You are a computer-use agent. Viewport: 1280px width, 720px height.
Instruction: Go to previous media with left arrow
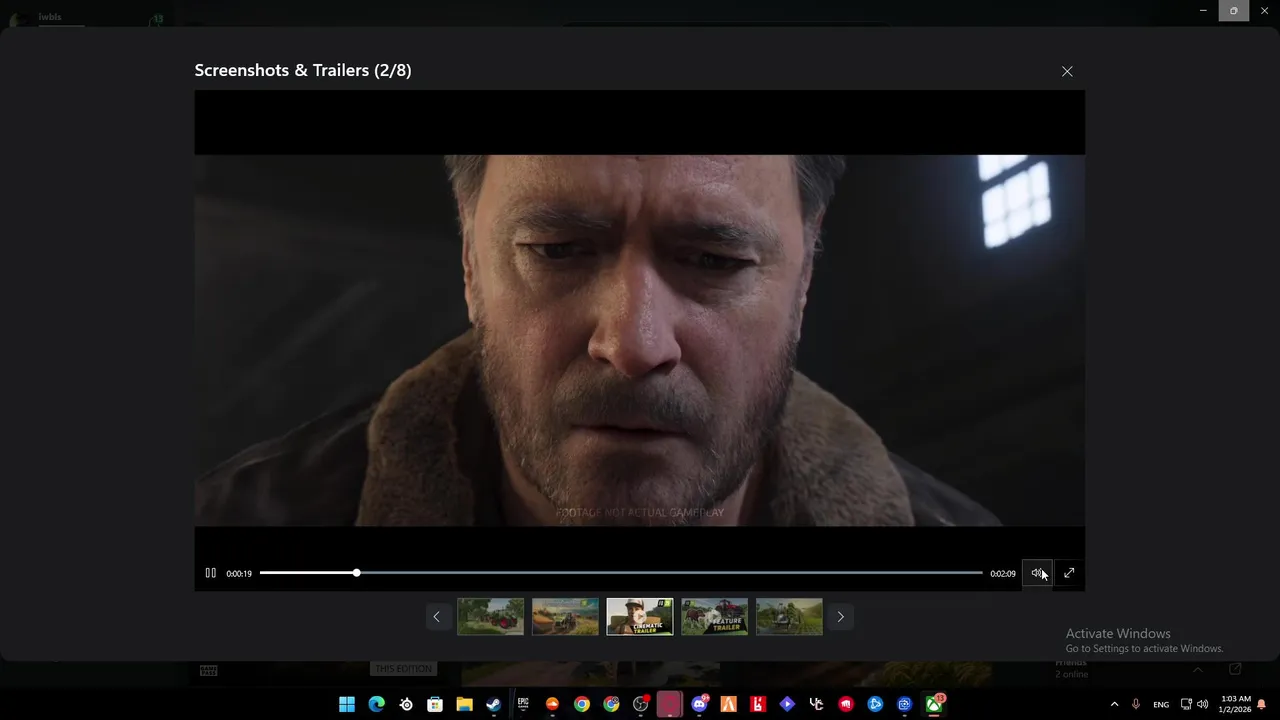pos(436,617)
